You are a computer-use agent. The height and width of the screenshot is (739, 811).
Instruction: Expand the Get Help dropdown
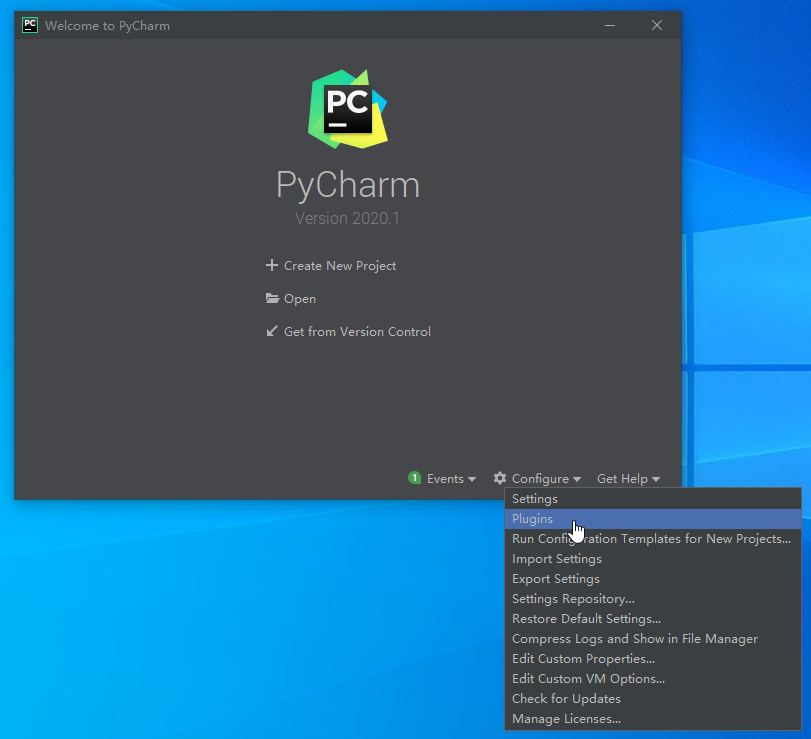pos(628,478)
